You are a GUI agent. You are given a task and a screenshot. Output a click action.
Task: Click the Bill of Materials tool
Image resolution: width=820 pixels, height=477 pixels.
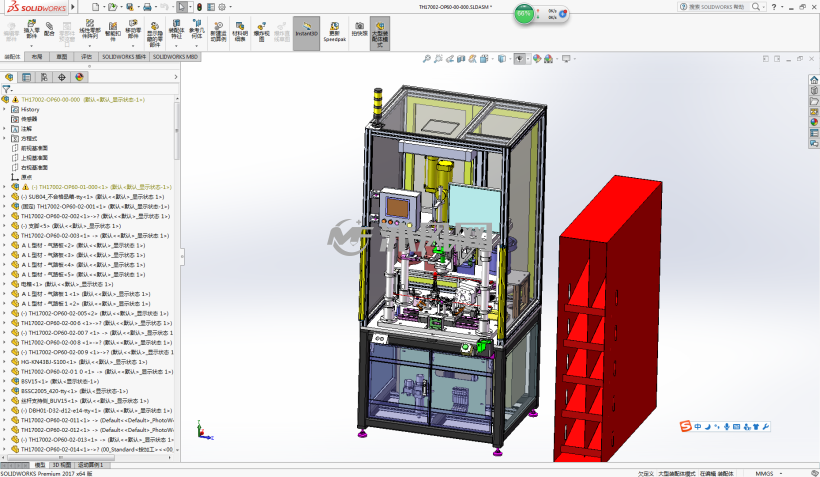click(240, 32)
